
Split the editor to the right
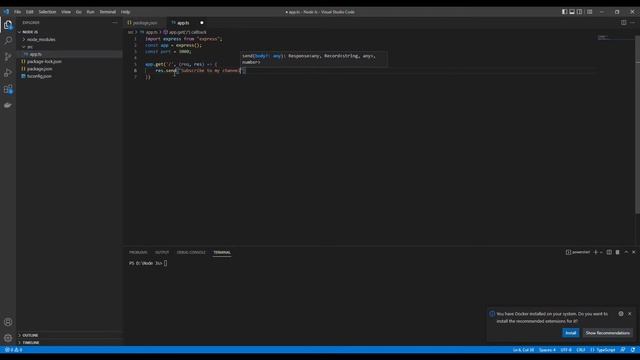click(x=624, y=23)
